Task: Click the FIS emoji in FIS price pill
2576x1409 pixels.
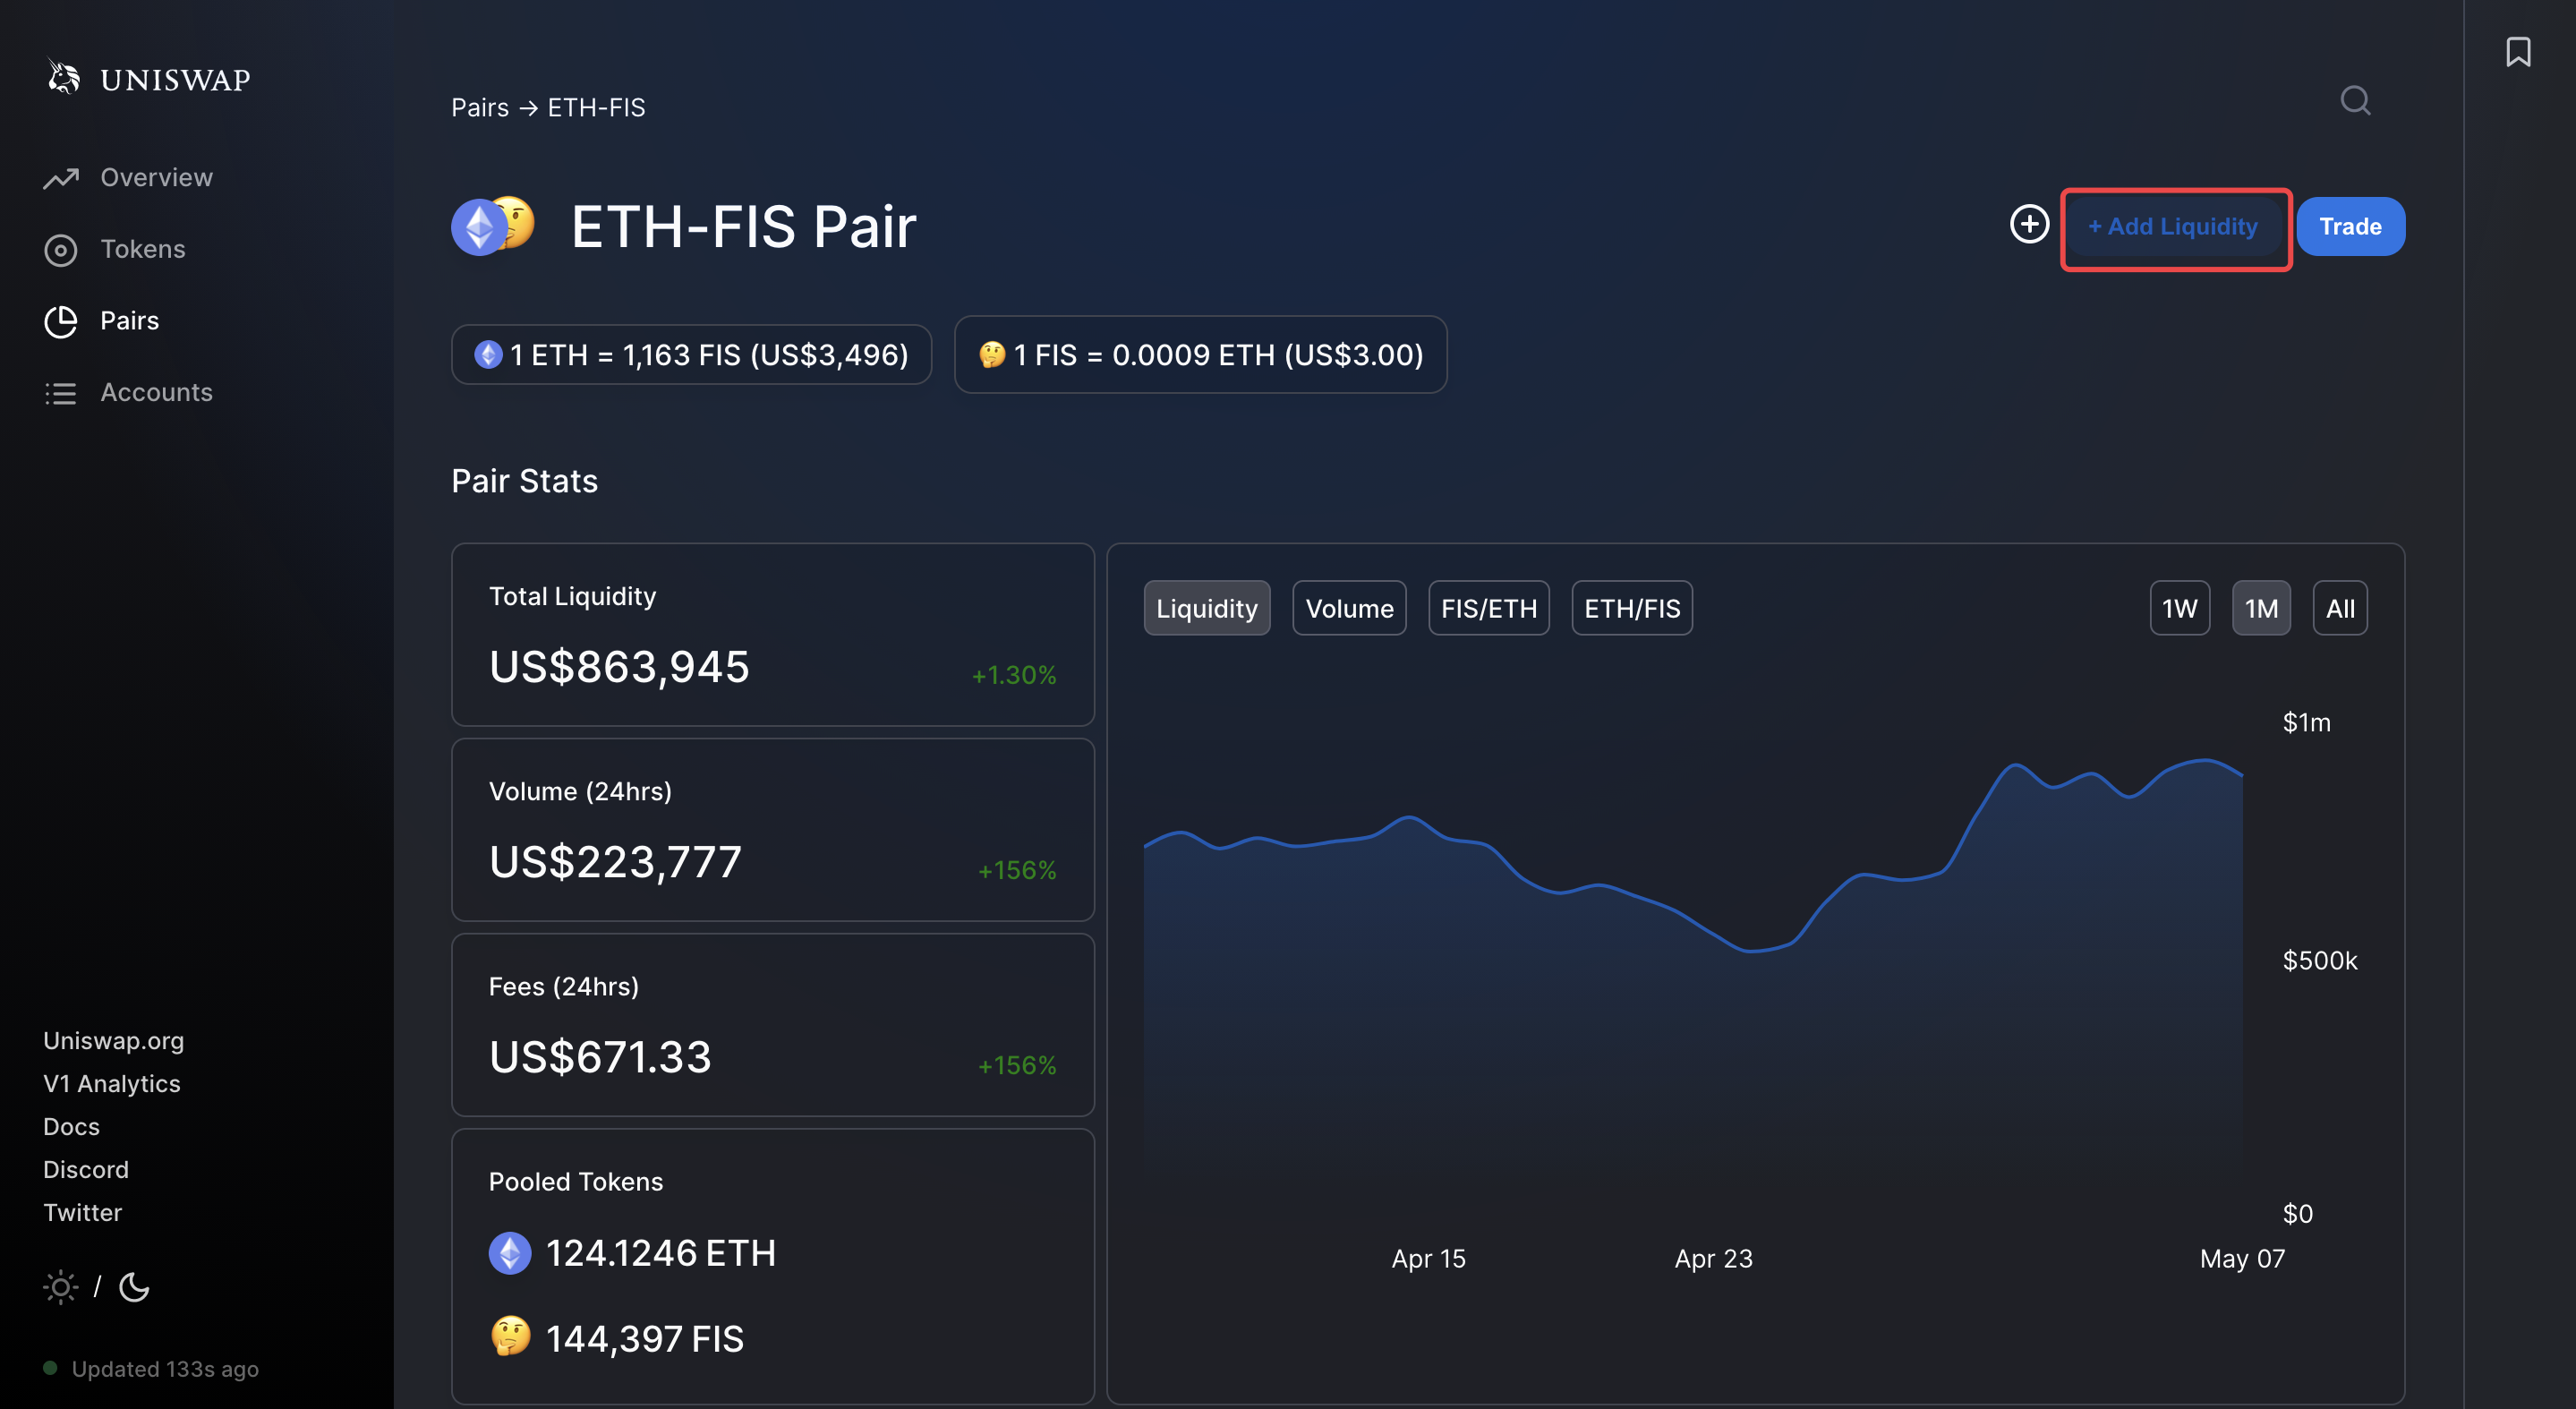Action: click(x=992, y=355)
